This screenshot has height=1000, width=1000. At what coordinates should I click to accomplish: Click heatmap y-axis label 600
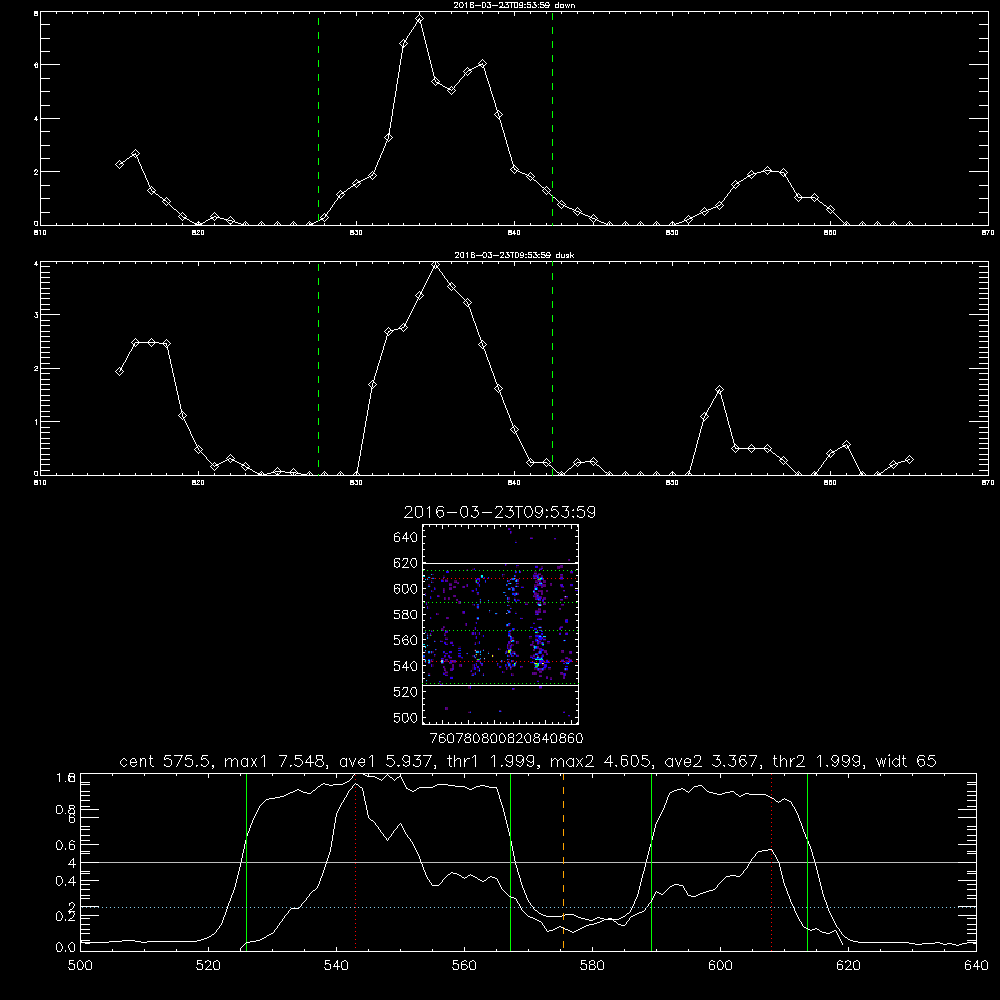[x=406, y=589]
